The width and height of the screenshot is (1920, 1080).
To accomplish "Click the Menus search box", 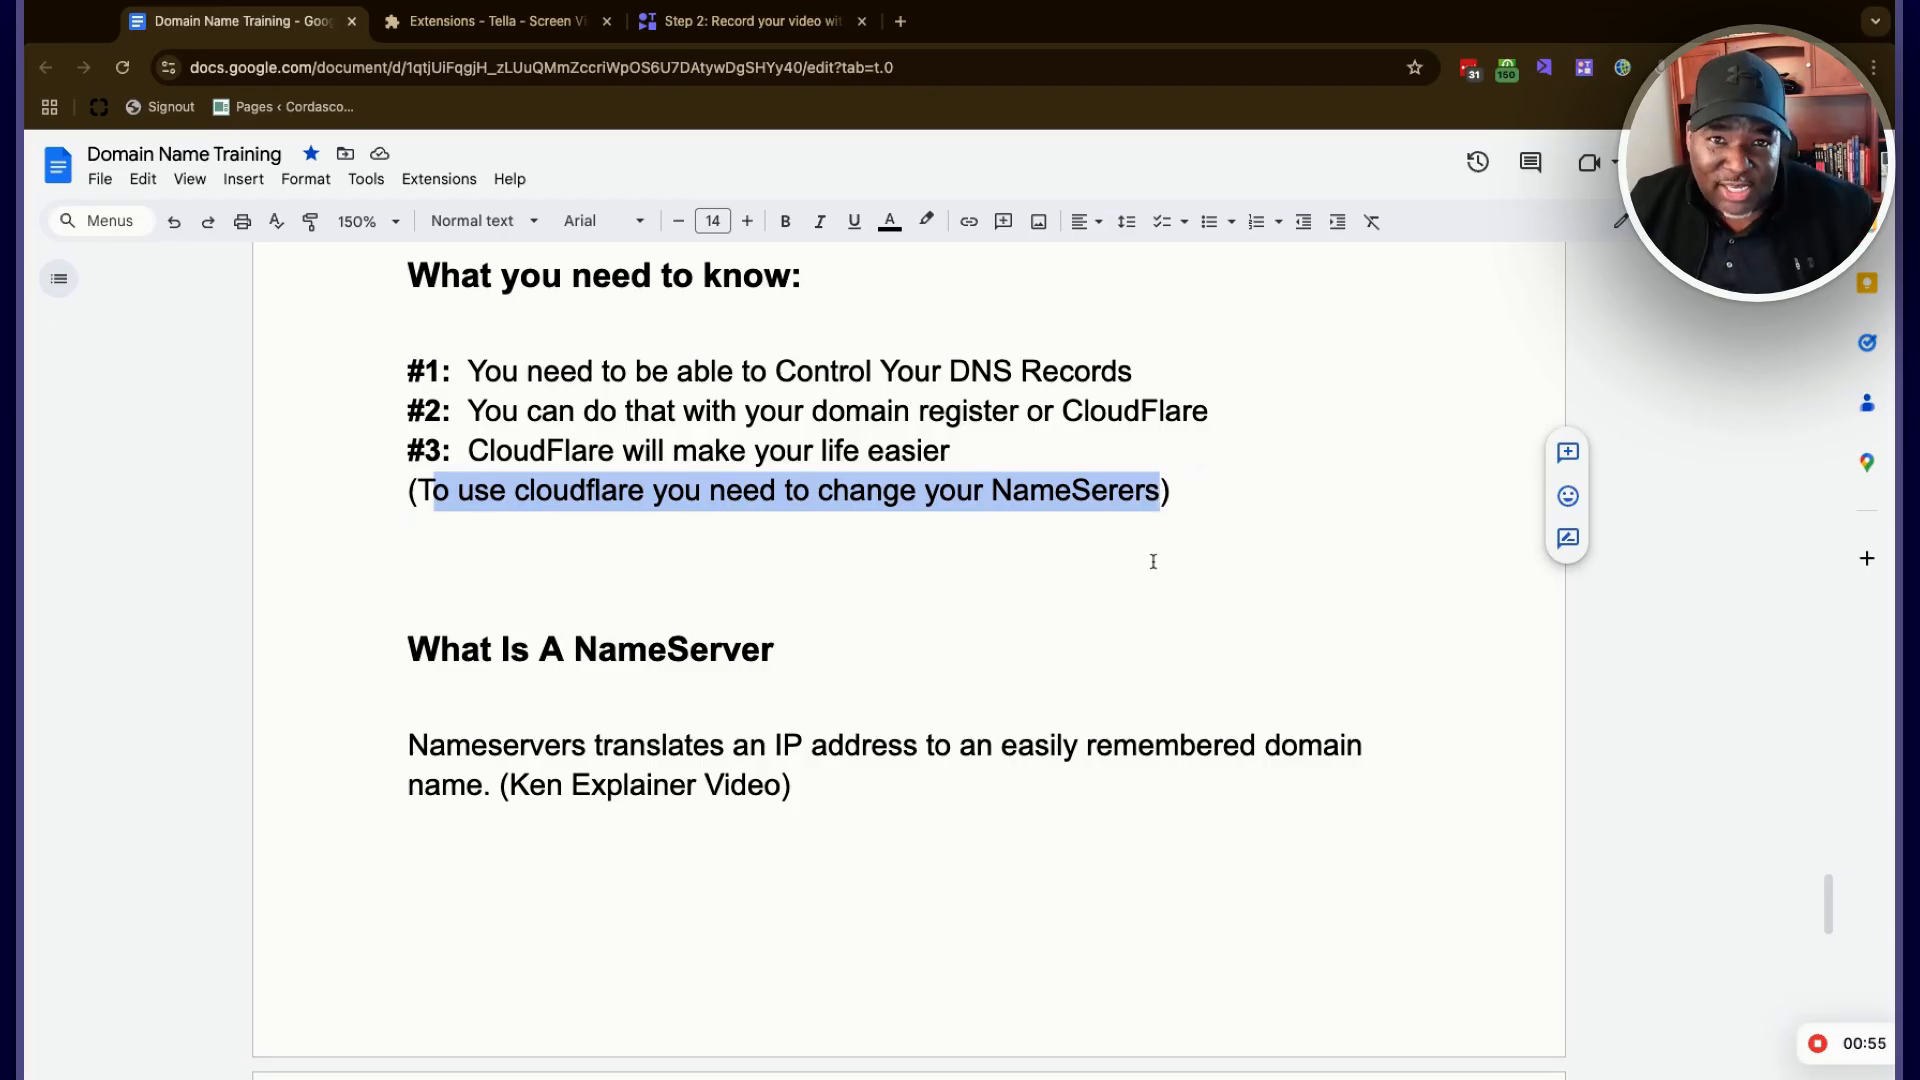I will [100, 221].
